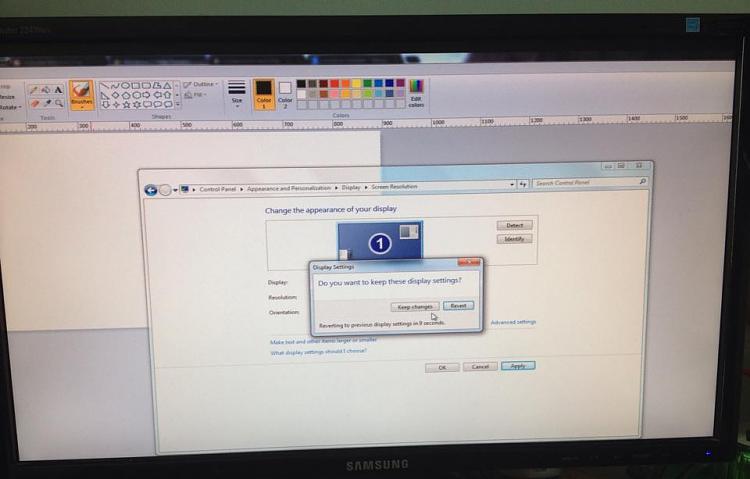Go to Display breadcrumb
The height and width of the screenshot is (479, 750).
click(351, 187)
